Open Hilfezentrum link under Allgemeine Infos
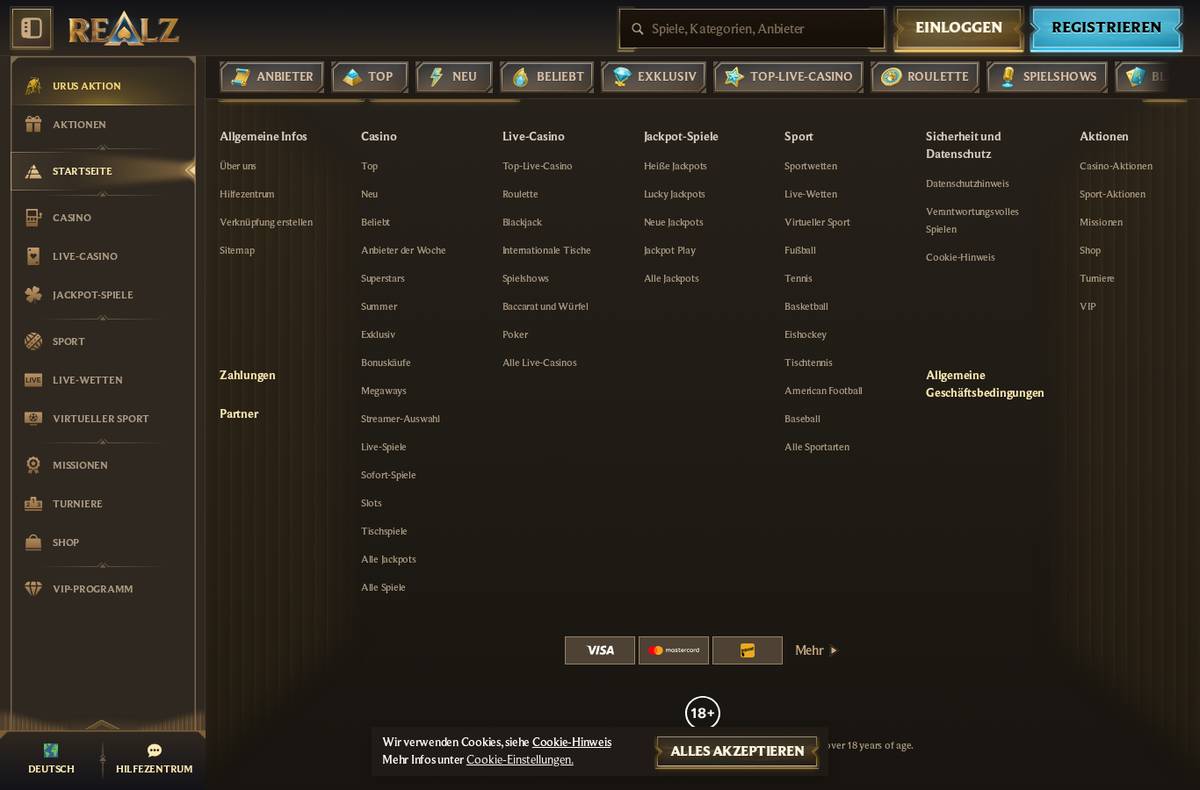 pyautogui.click(x=247, y=194)
